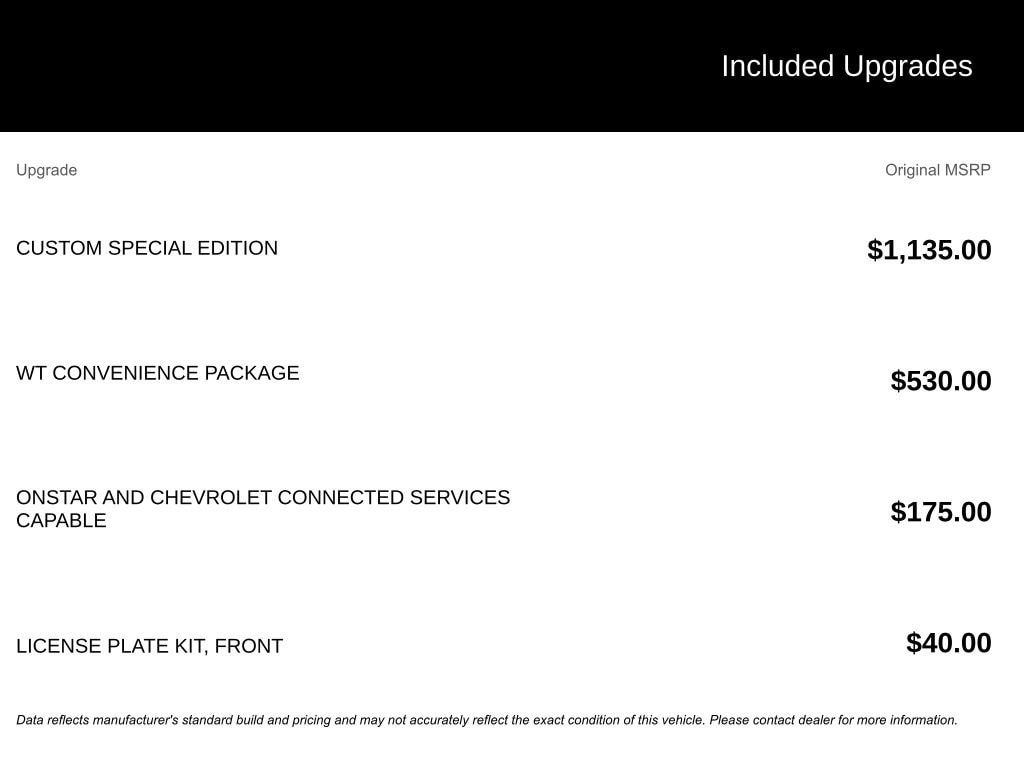Click the data disclaimer footnote text
This screenshot has width=1024, height=768.
487,720
